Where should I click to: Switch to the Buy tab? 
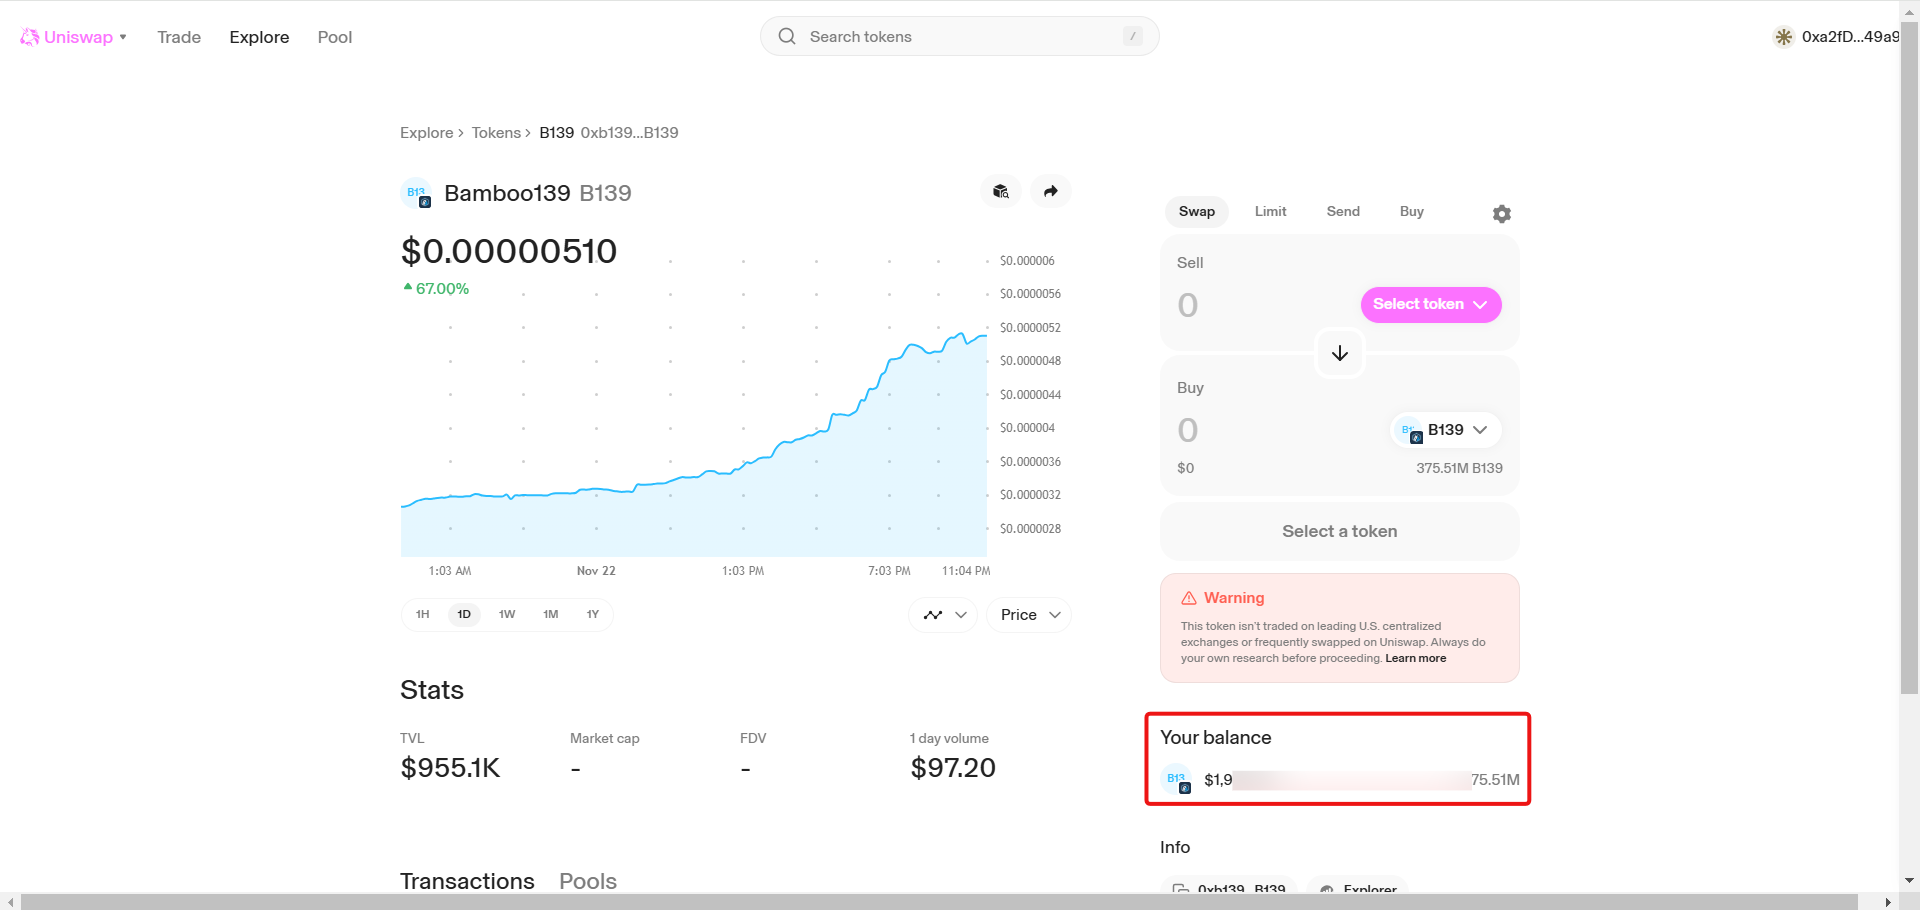[1412, 212]
